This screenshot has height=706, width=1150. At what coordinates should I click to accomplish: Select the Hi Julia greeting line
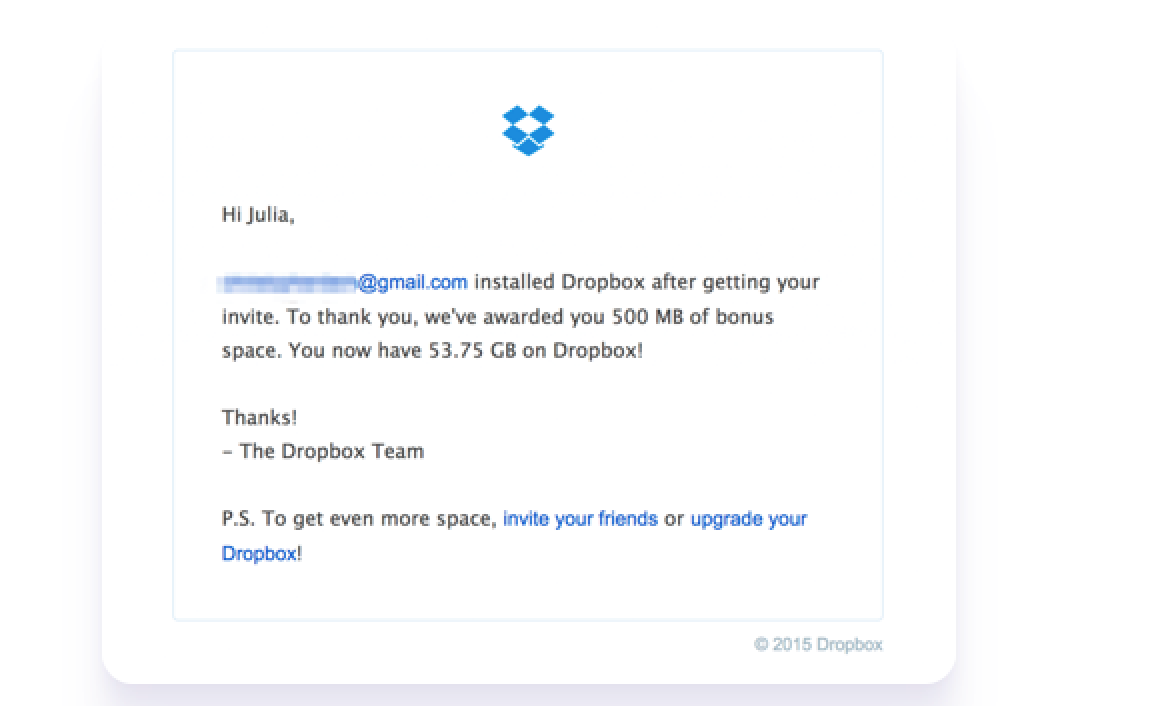click(257, 214)
